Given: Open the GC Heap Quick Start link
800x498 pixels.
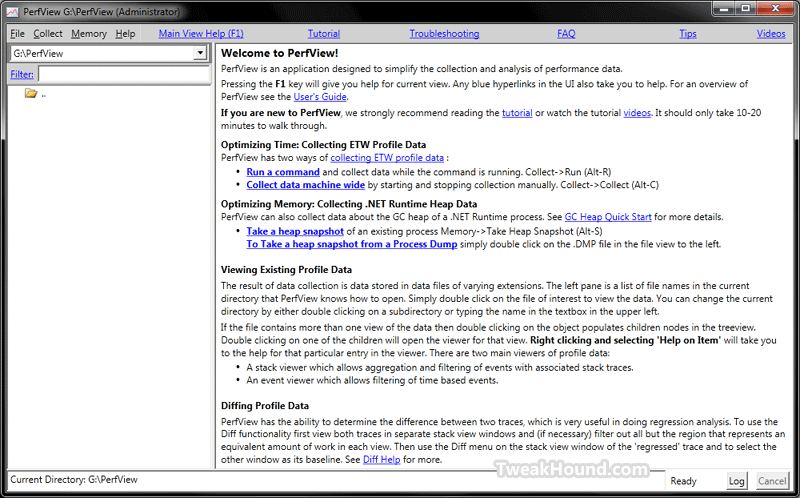Looking at the screenshot, I should tap(608, 217).
